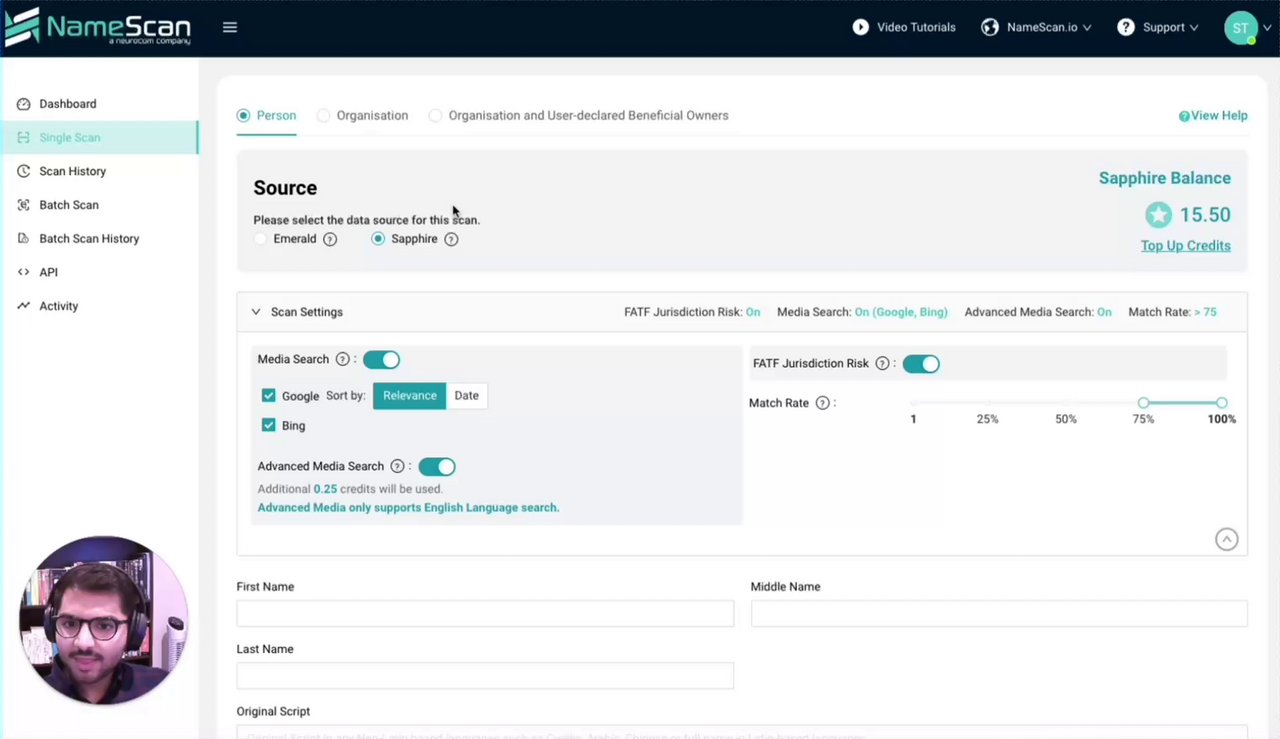
Task: Choose the Emerald data source
Action: [x=260, y=239]
